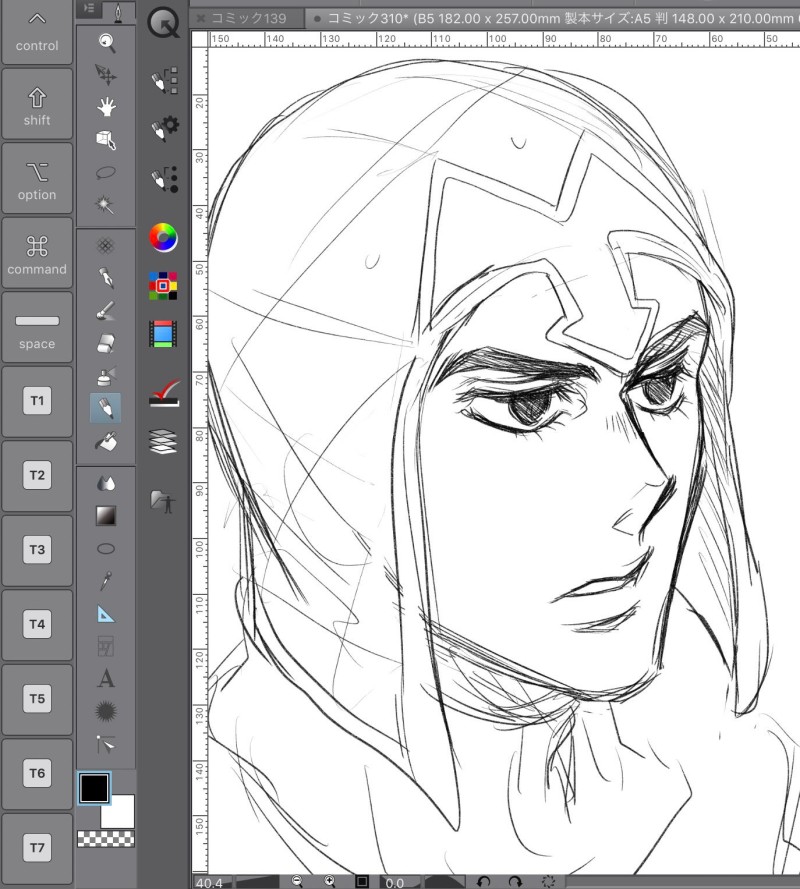Click the zoom in magnifier button

[330, 881]
